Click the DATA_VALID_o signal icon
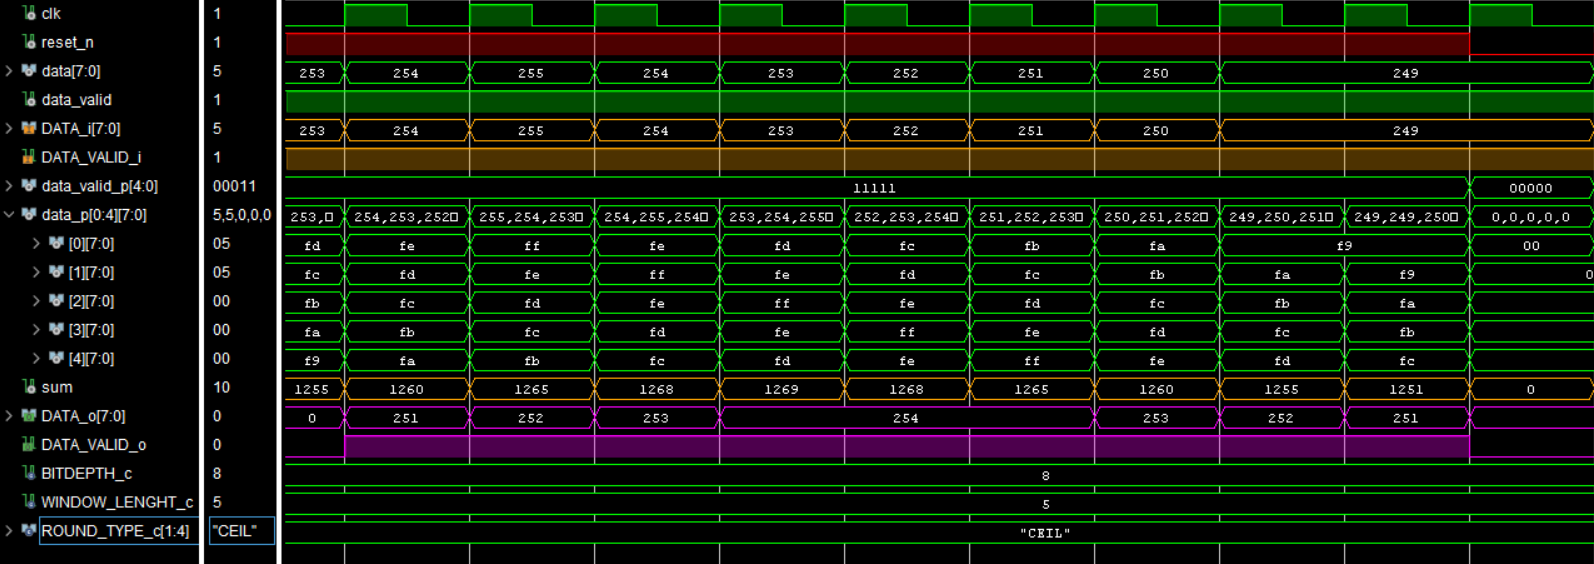This screenshot has height=564, width=1594. tap(29, 444)
